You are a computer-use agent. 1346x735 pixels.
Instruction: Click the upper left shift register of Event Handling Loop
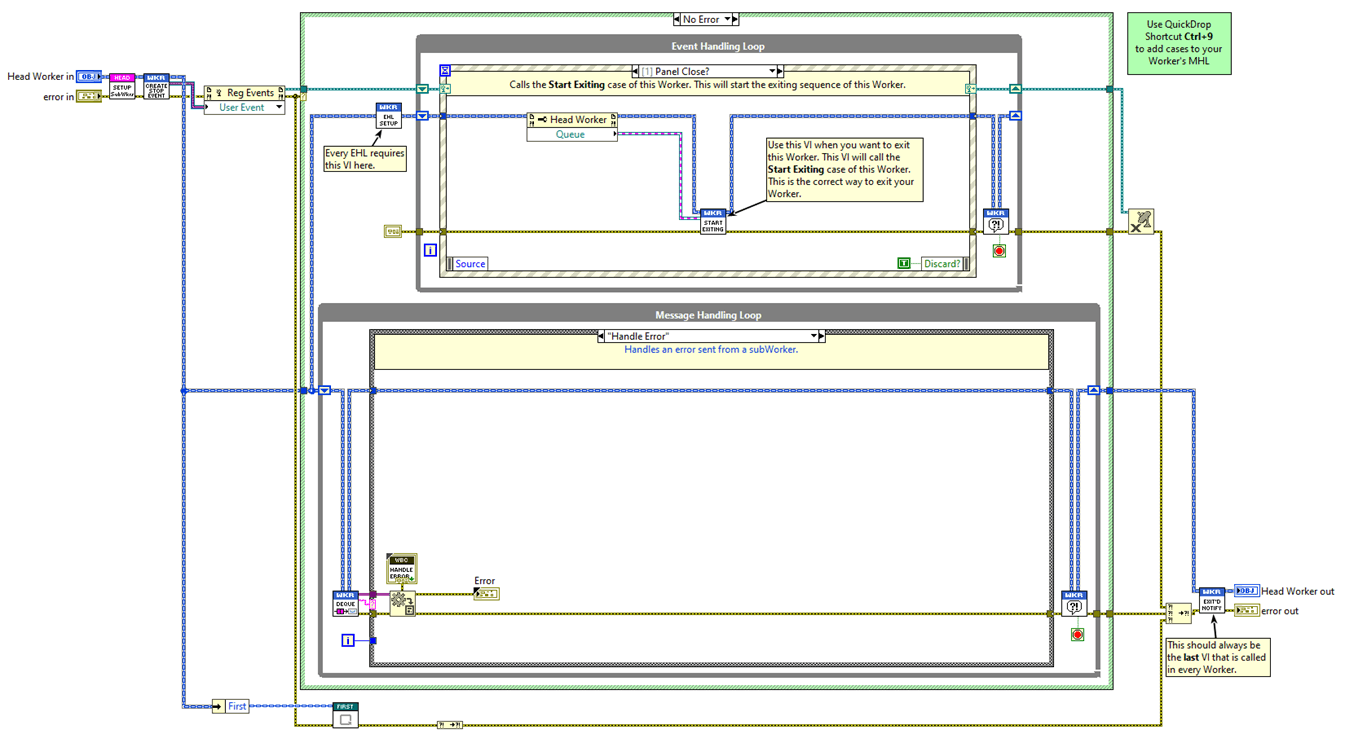pos(422,89)
